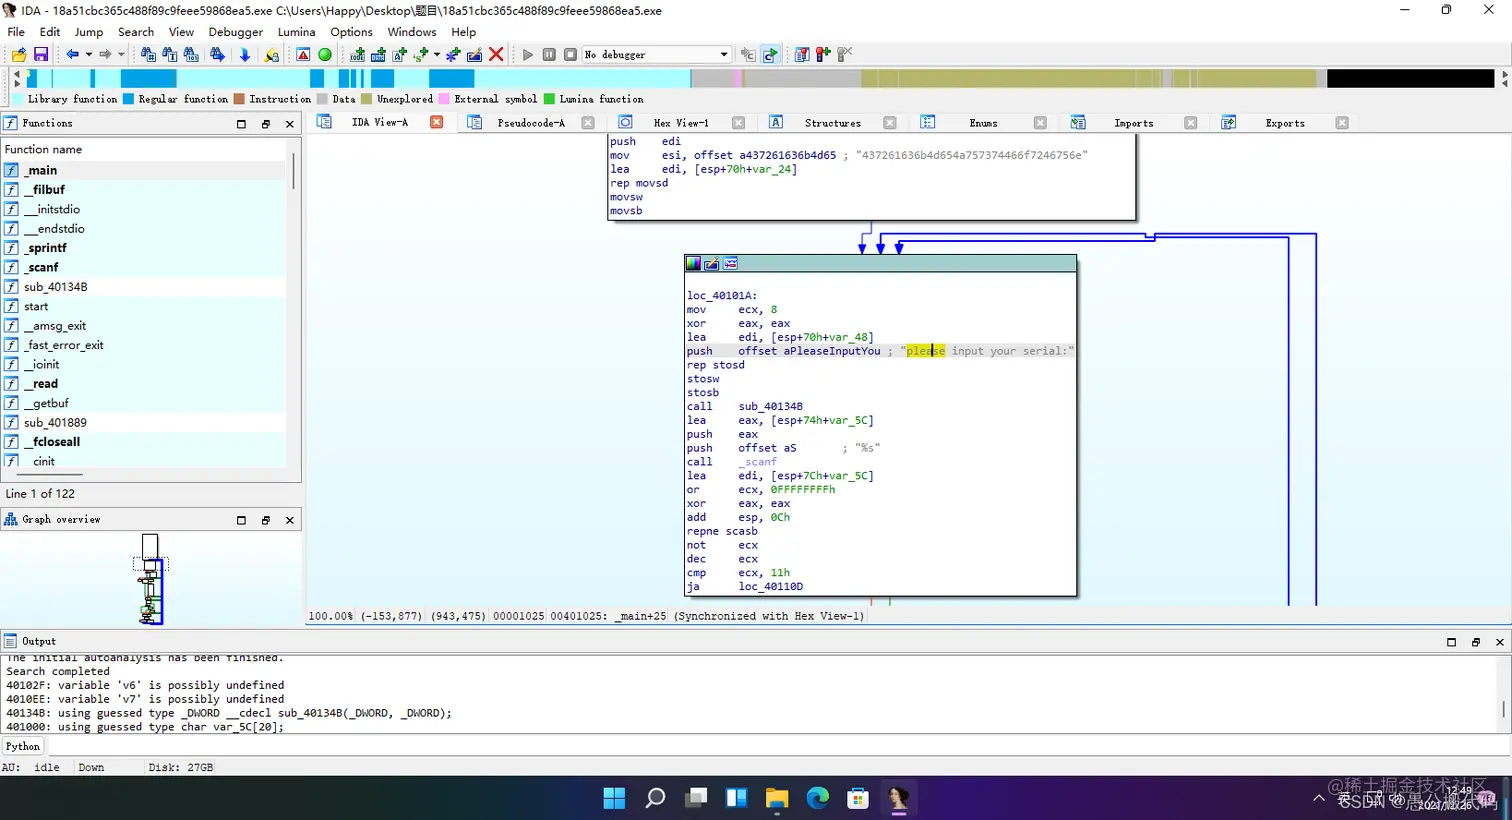Select _scanf function in list
This screenshot has width=1512, height=820.
144,267
